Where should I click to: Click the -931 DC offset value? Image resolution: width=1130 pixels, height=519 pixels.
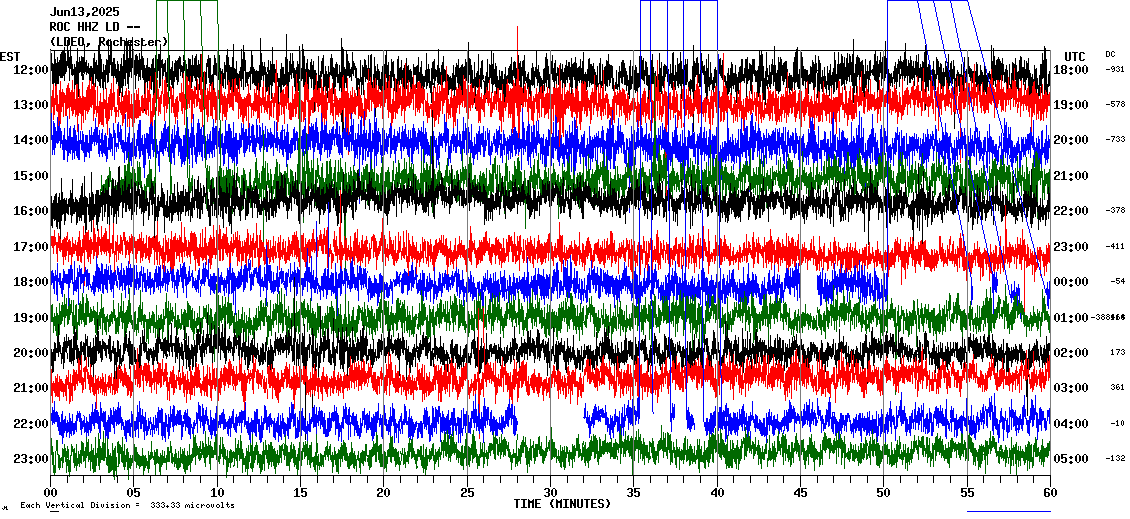[1115, 69]
